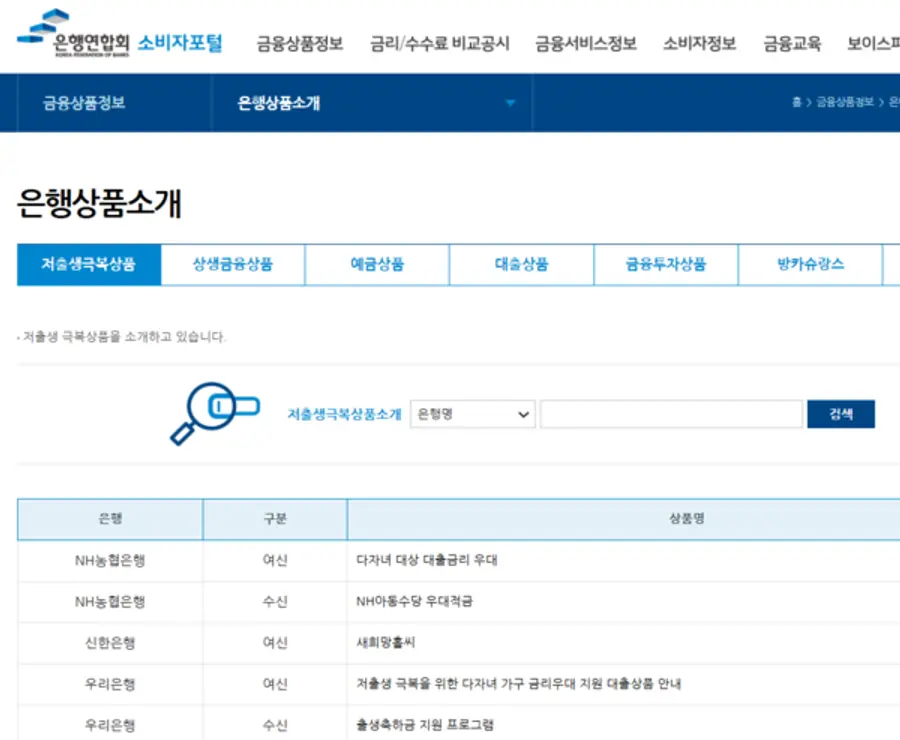Screen dimensions: 900x740
Task: Switch to the 대출상품 tab
Action: click(x=521, y=265)
